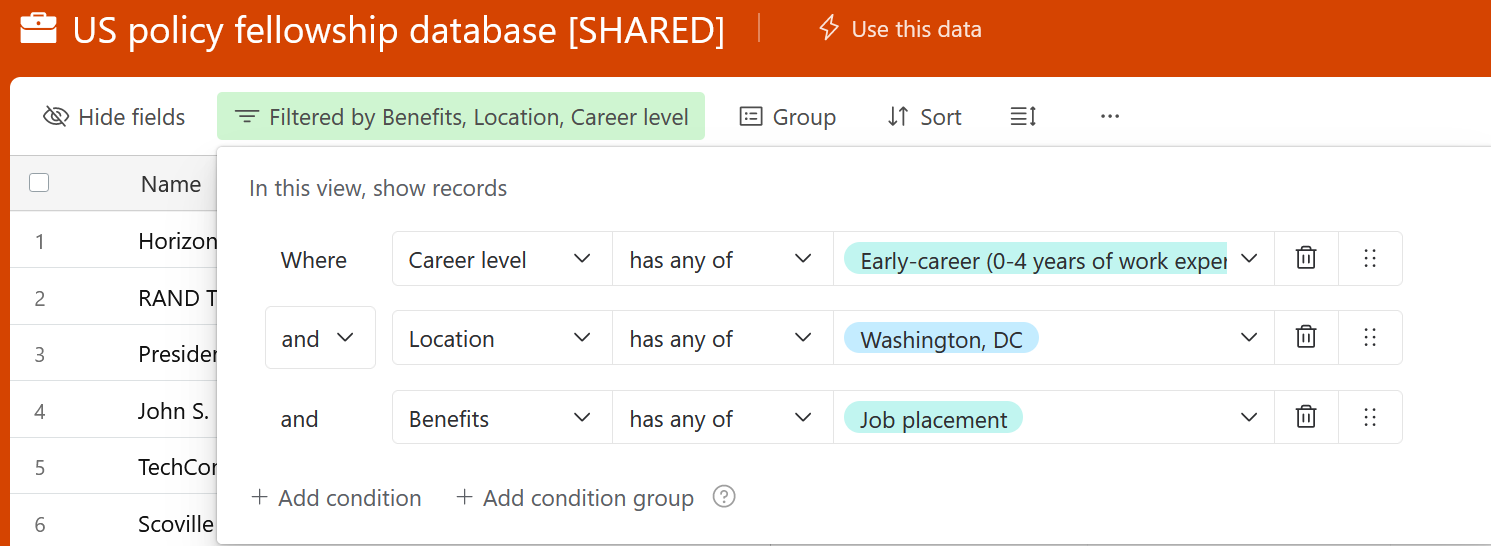Open the row height icon
This screenshot has width=1491, height=546.
1023,117
